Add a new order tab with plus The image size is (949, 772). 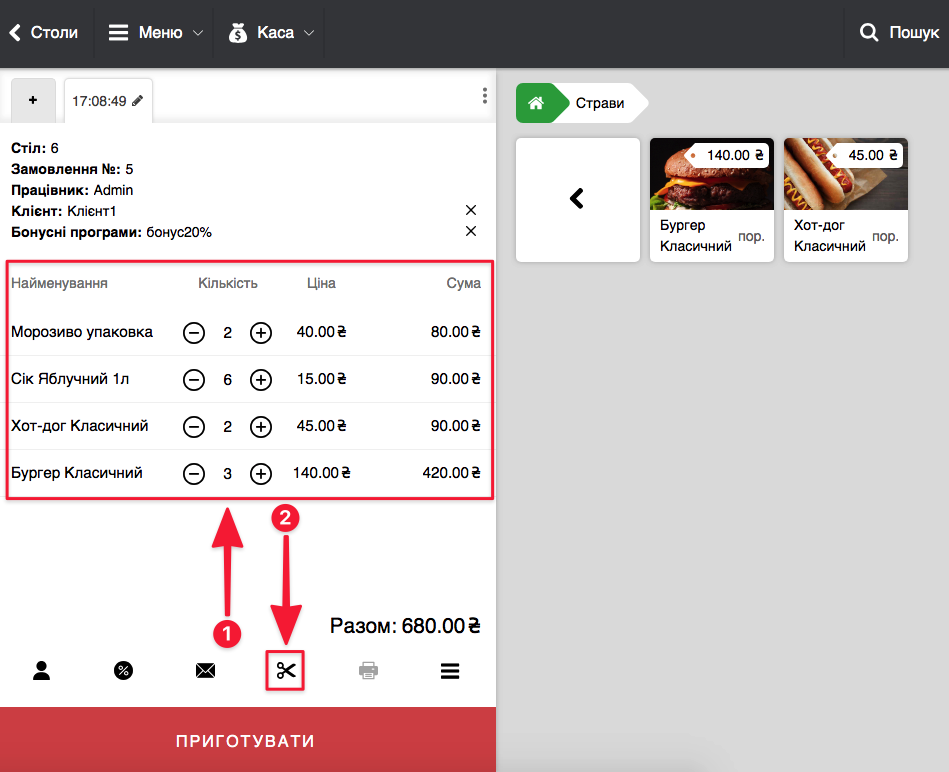(33, 101)
